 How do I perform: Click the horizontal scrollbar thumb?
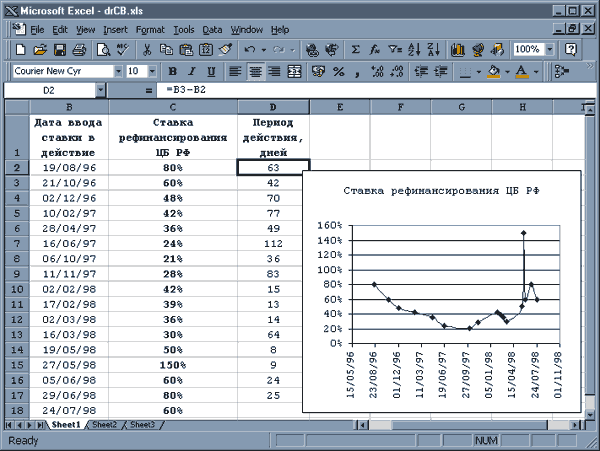tap(470, 425)
